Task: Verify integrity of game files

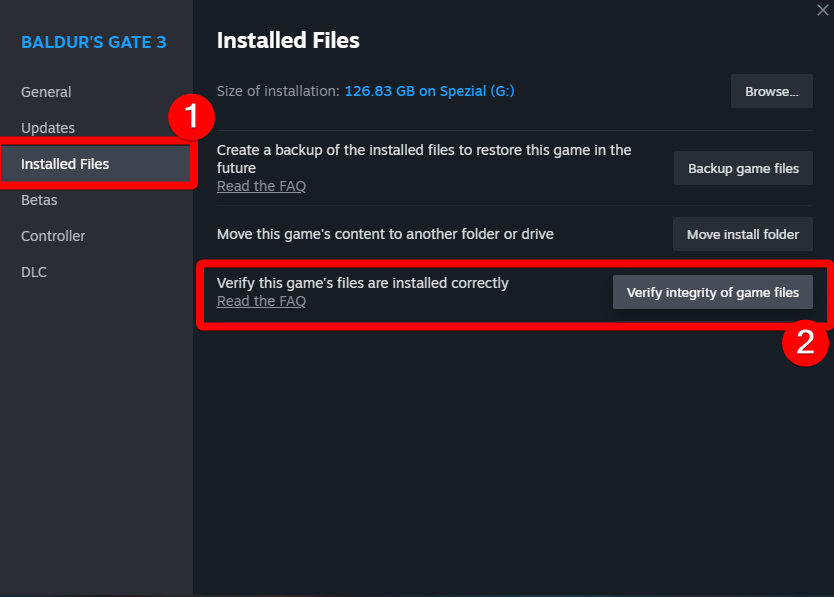Action: pyautogui.click(x=712, y=292)
